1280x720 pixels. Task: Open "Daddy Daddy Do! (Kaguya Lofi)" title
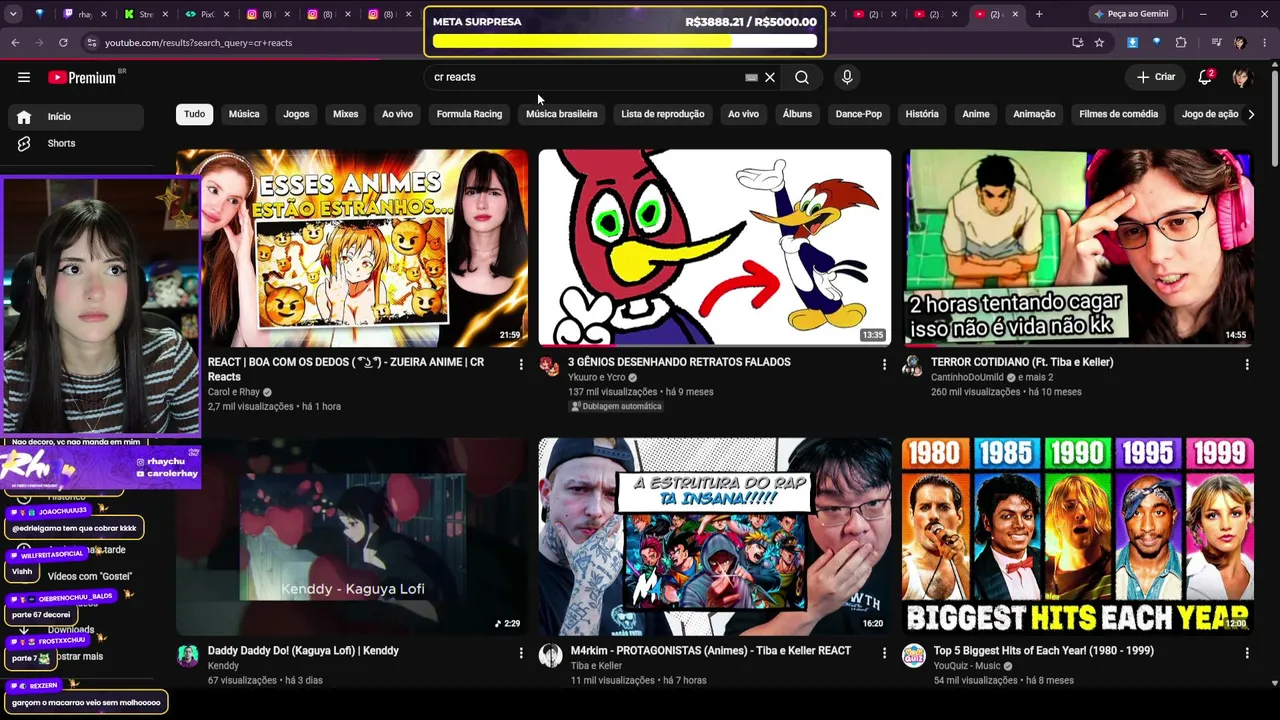click(x=303, y=651)
